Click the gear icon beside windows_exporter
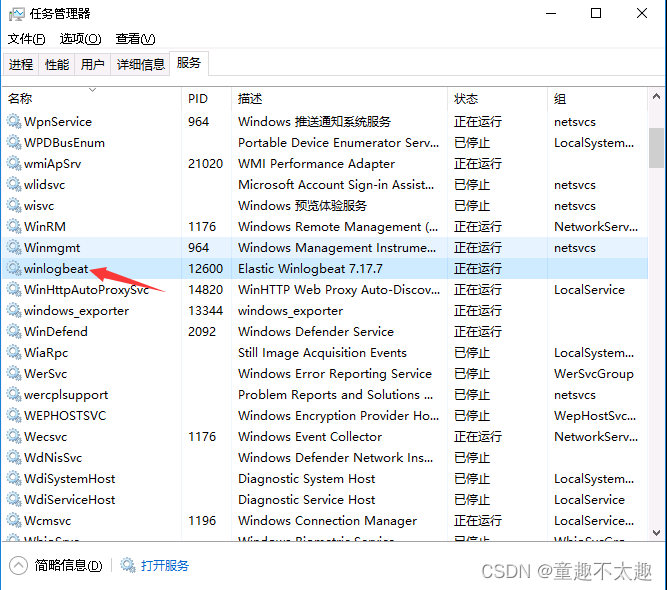Image resolution: width=667 pixels, height=590 pixels. pyautogui.click(x=14, y=311)
